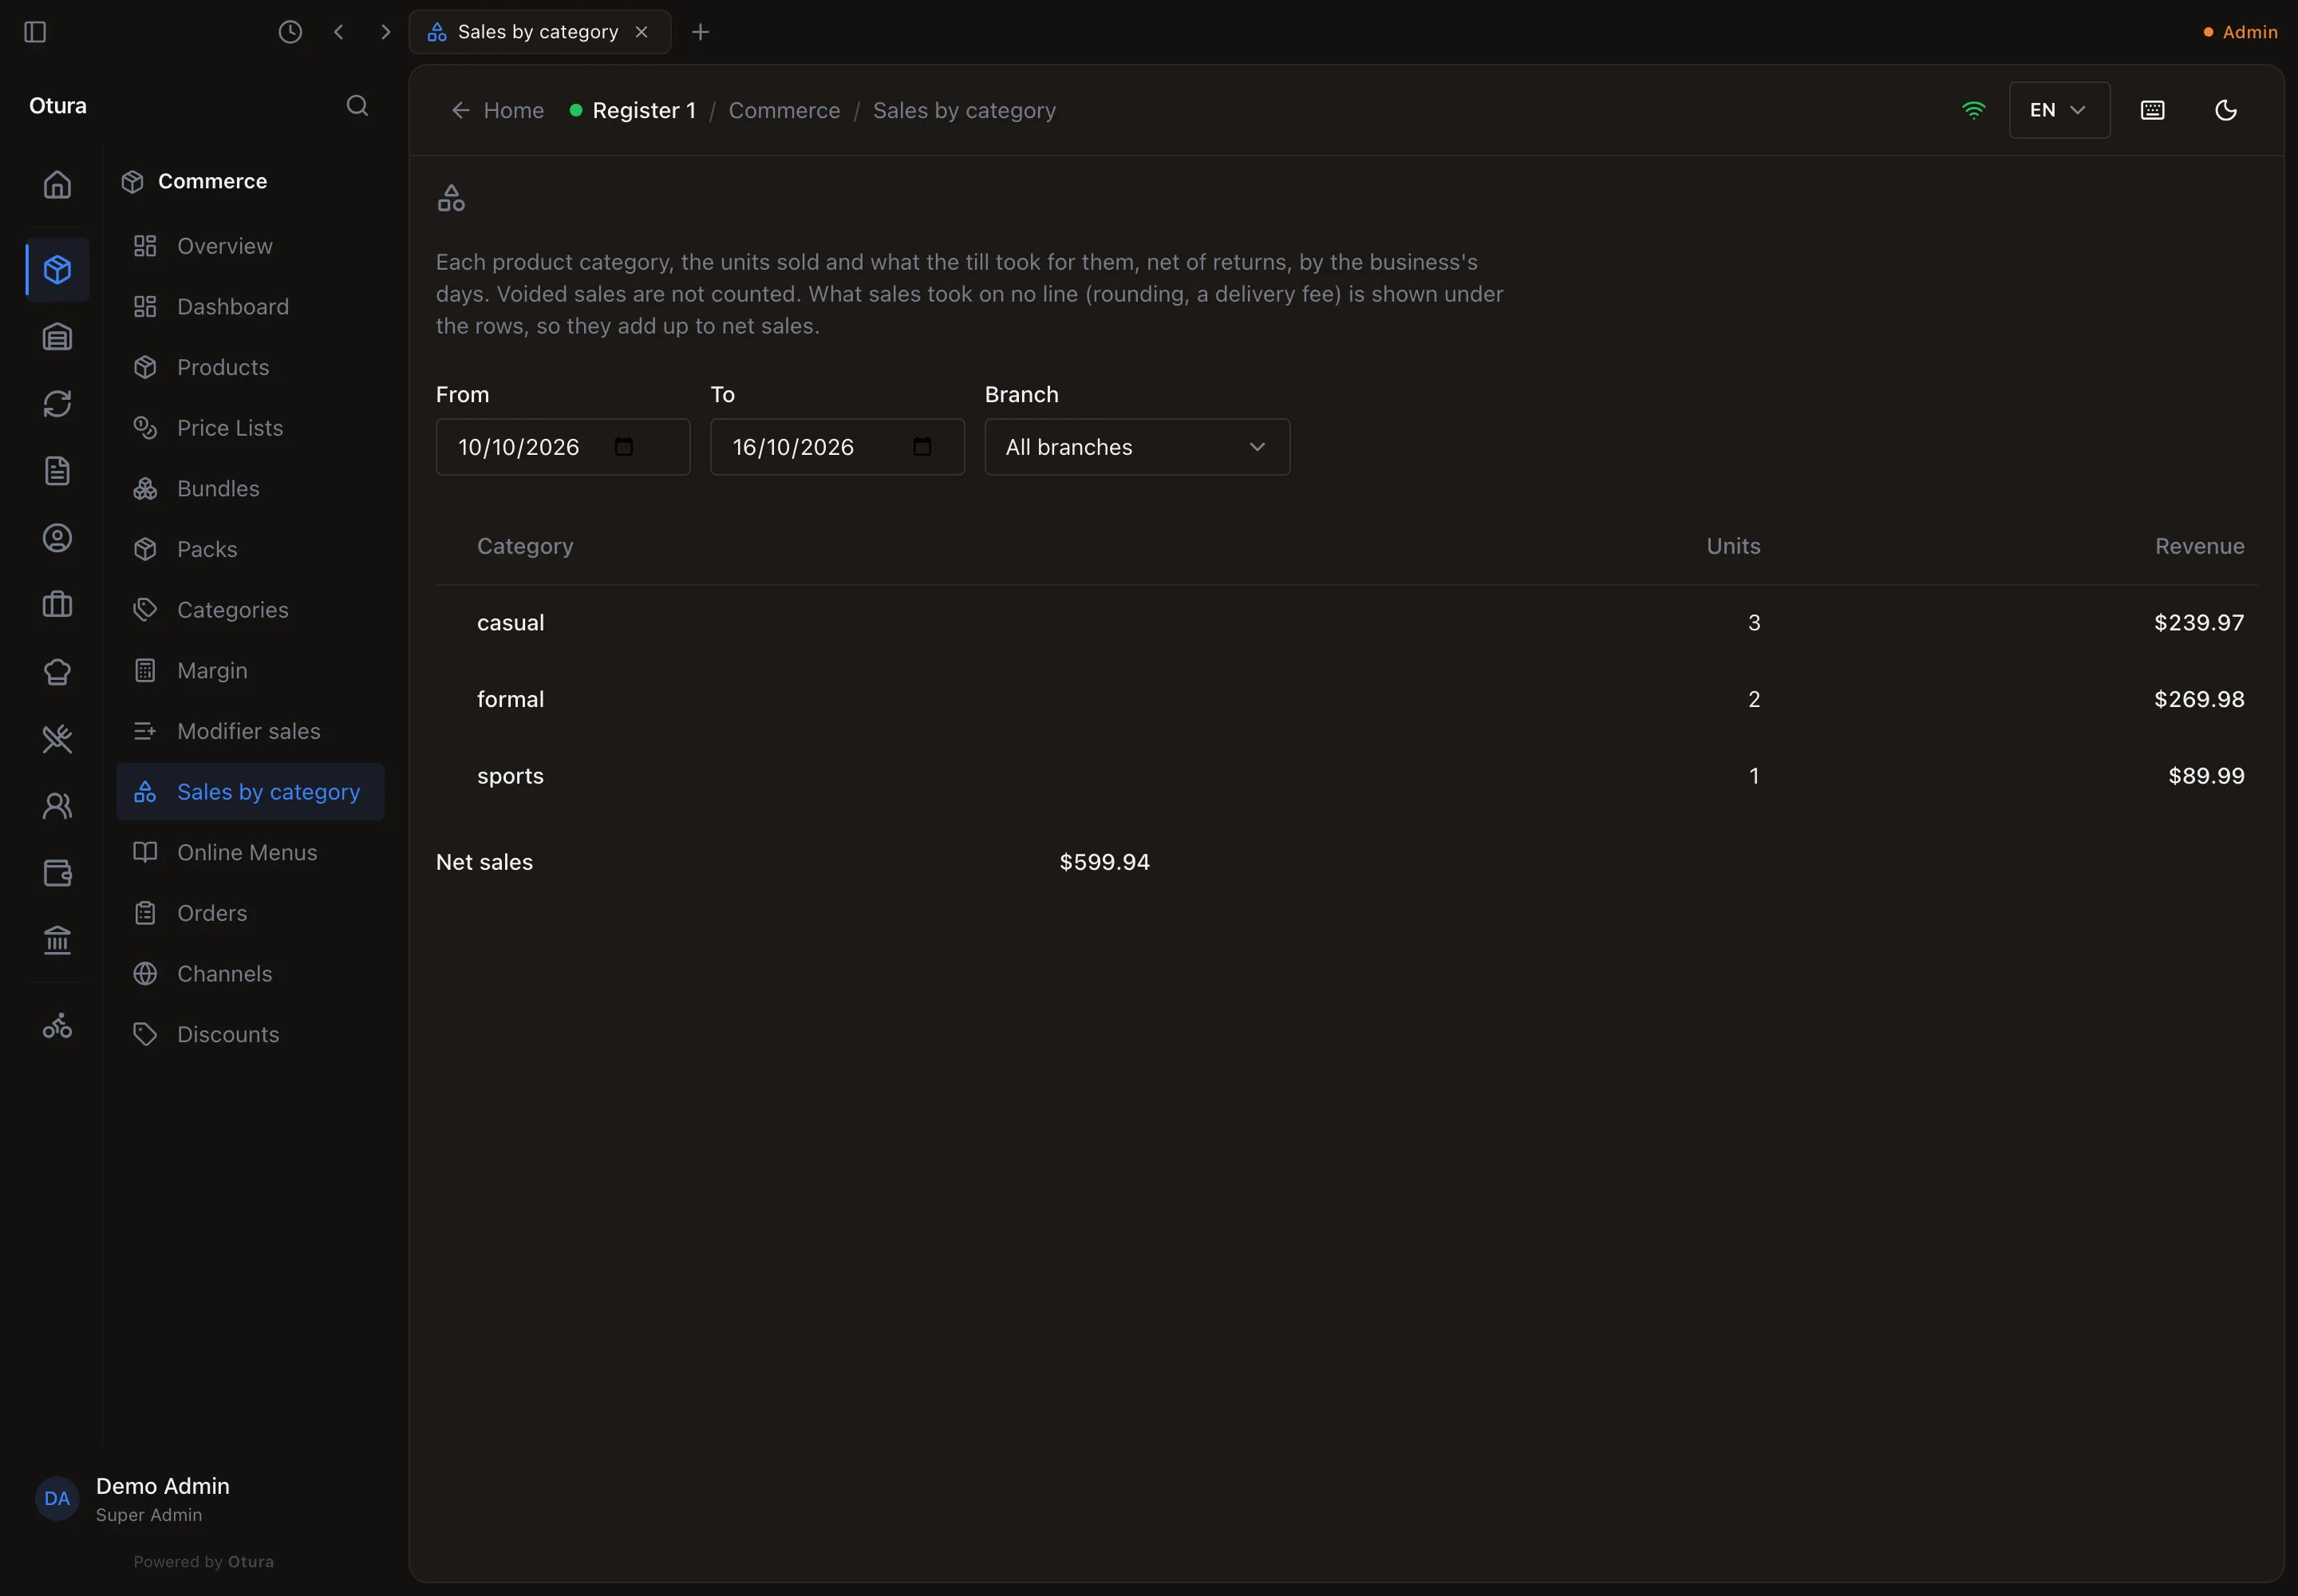Open the wallet rail icon
This screenshot has height=1596, width=2298.
57,873
